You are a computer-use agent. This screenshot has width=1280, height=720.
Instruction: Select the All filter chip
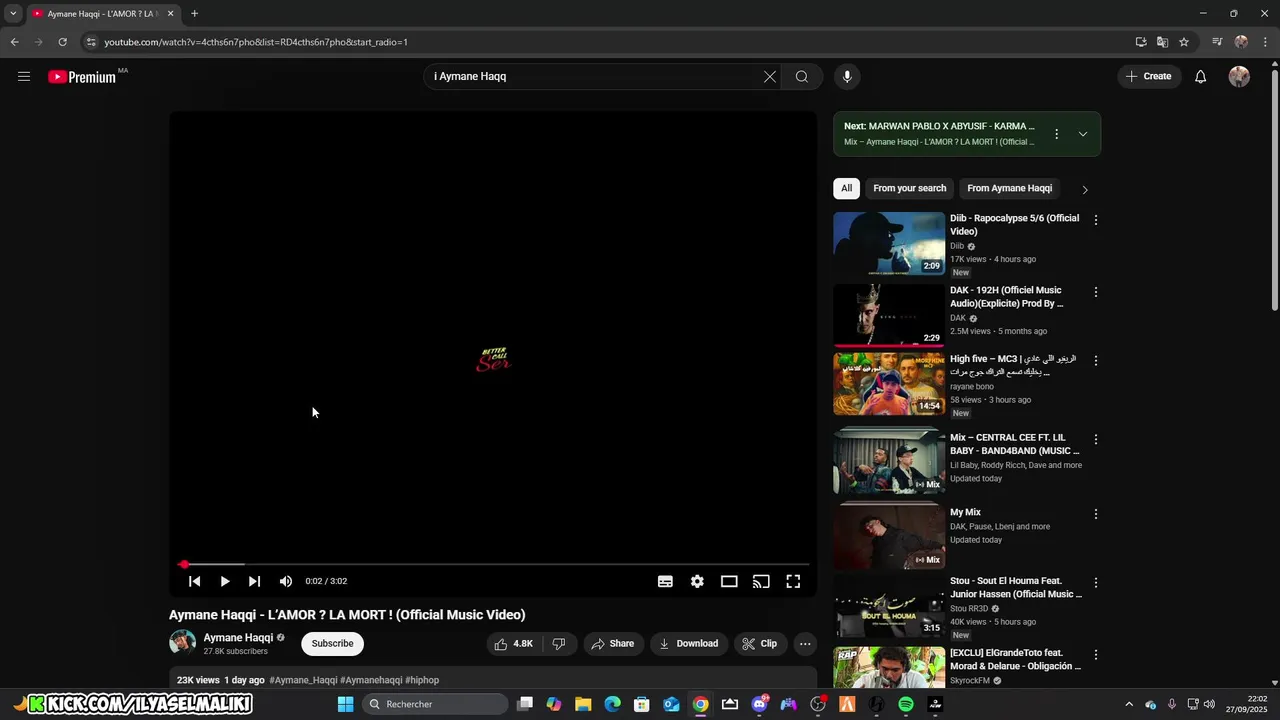846,188
